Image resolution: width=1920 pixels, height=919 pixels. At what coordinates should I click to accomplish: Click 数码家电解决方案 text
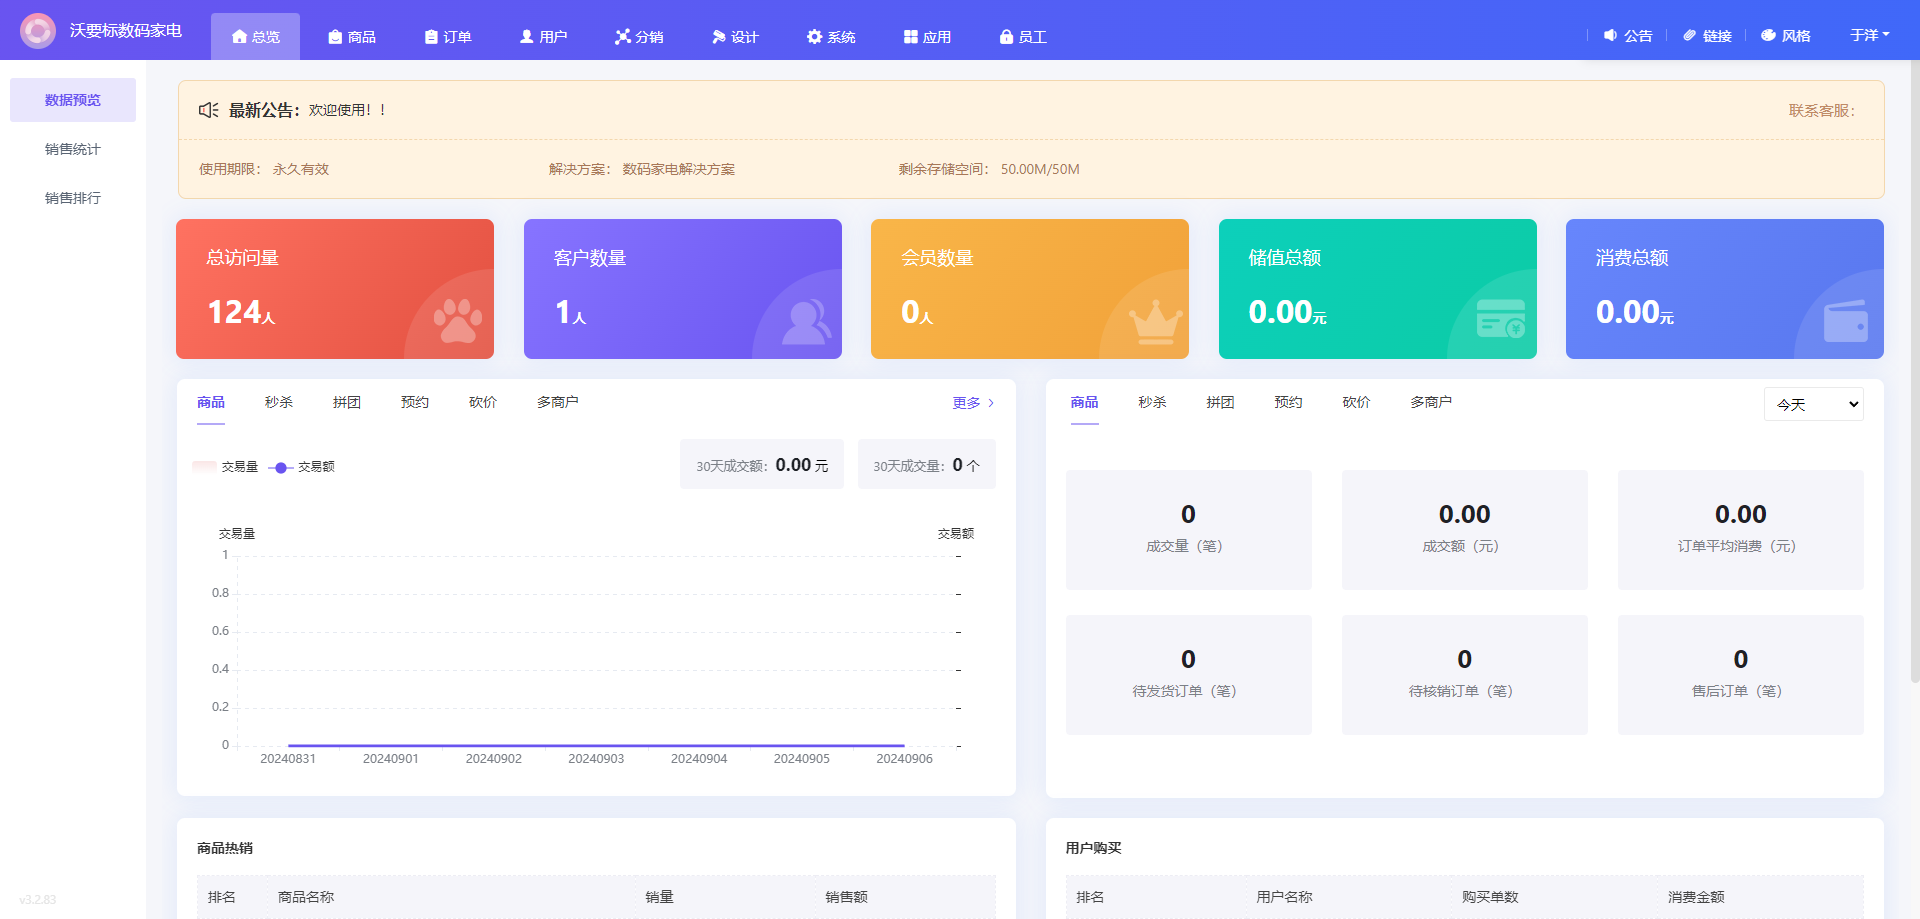678,169
